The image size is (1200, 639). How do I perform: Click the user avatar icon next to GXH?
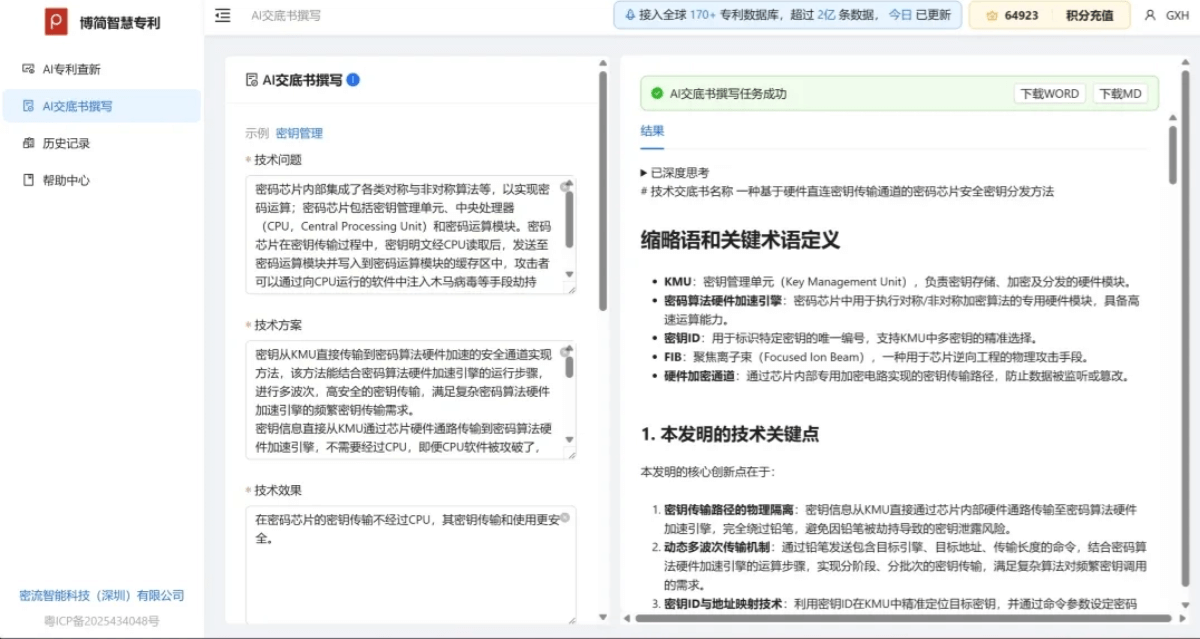tap(1149, 15)
